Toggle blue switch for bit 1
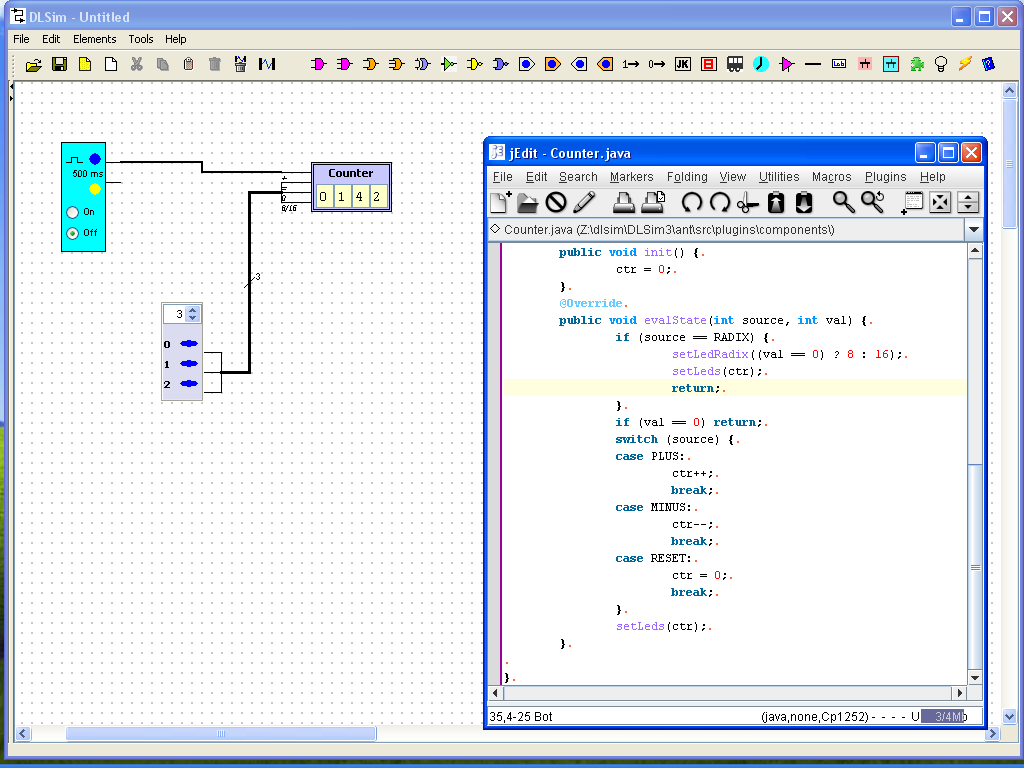This screenshot has width=1024, height=768. (x=189, y=364)
